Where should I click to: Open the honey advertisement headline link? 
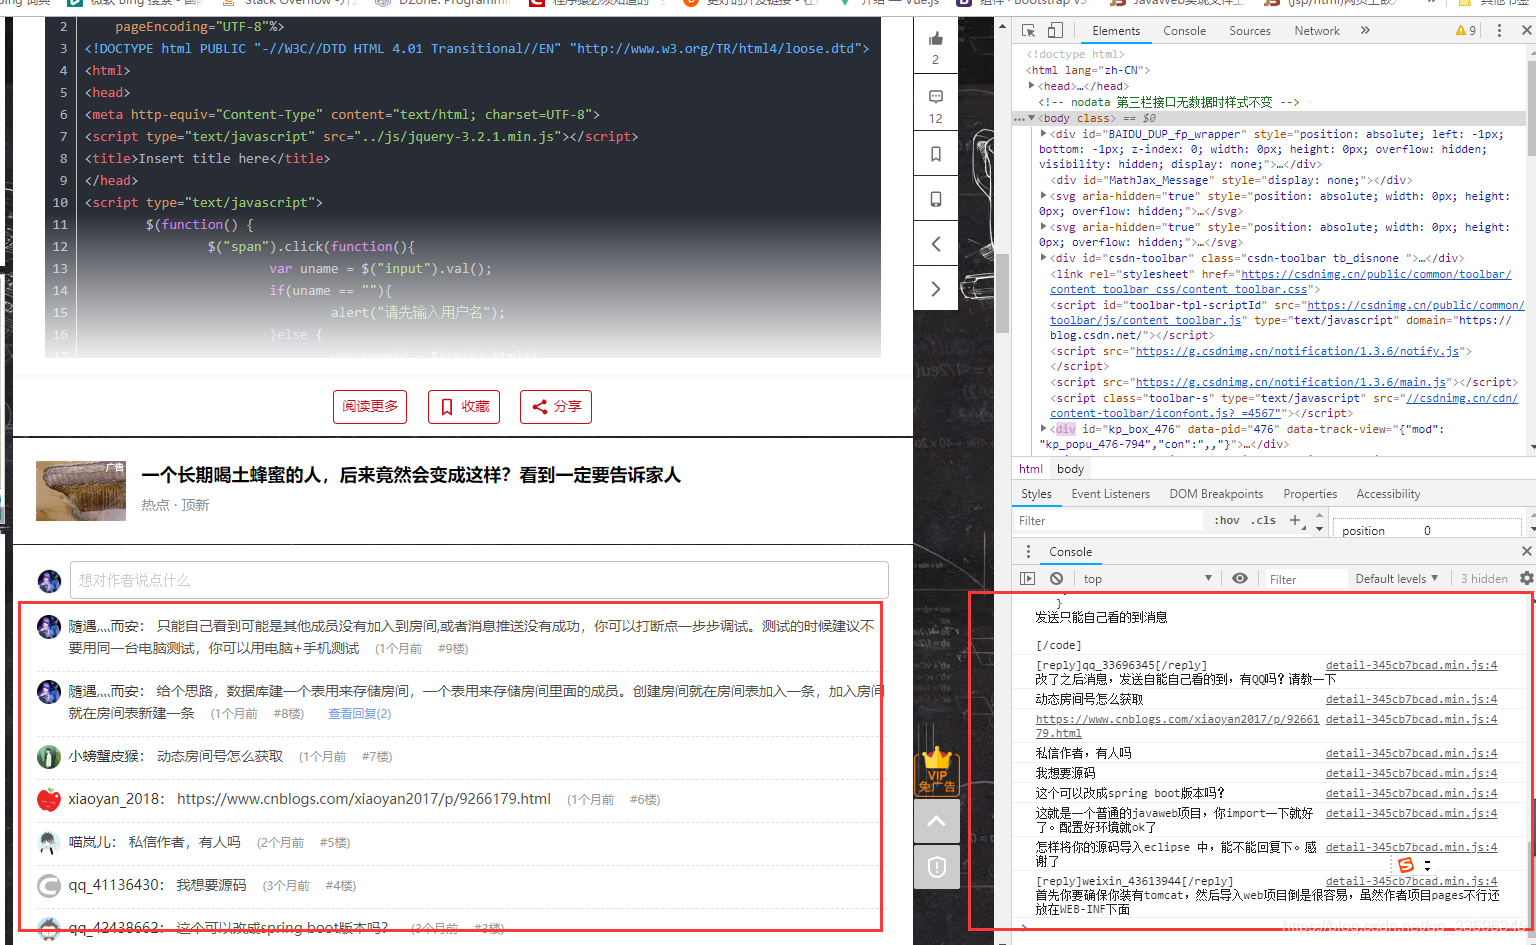pyautogui.click(x=410, y=475)
